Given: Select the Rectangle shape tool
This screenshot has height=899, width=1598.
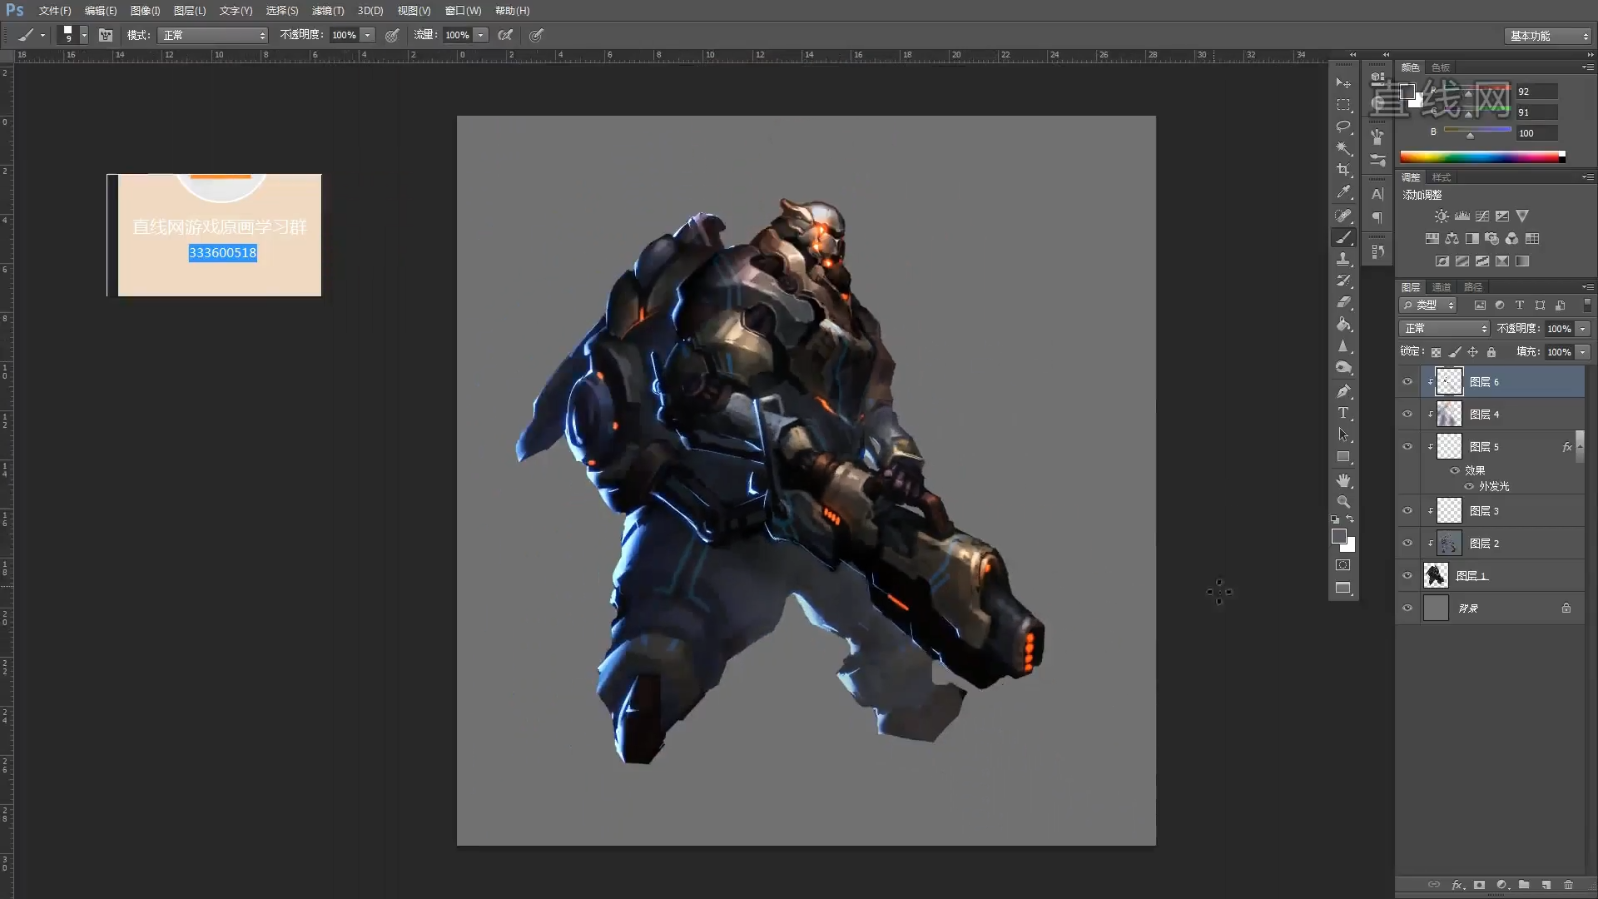Looking at the screenshot, I should tap(1343, 457).
